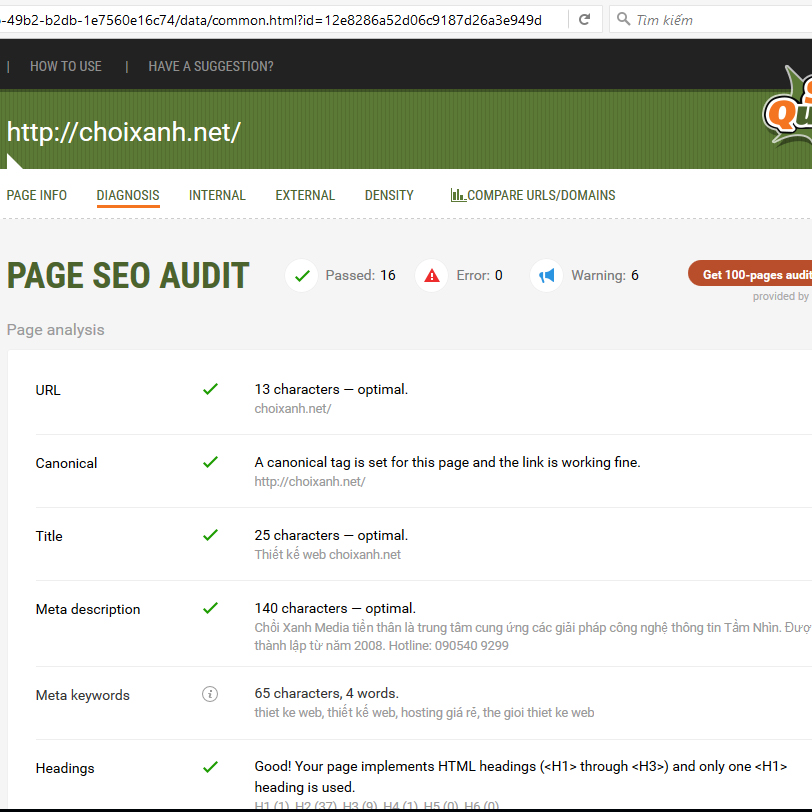
Task: Click the 'Headings' row label
Action: pos(65,768)
